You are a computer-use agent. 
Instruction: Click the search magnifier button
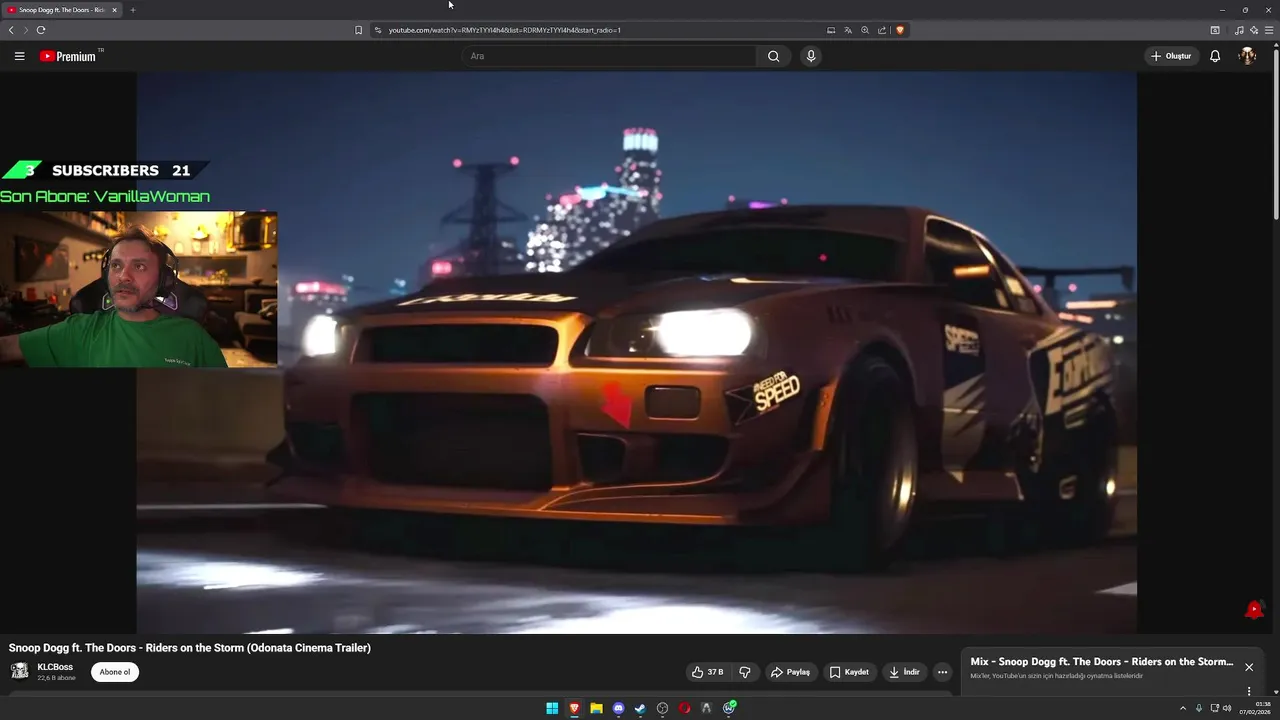click(773, 56)
